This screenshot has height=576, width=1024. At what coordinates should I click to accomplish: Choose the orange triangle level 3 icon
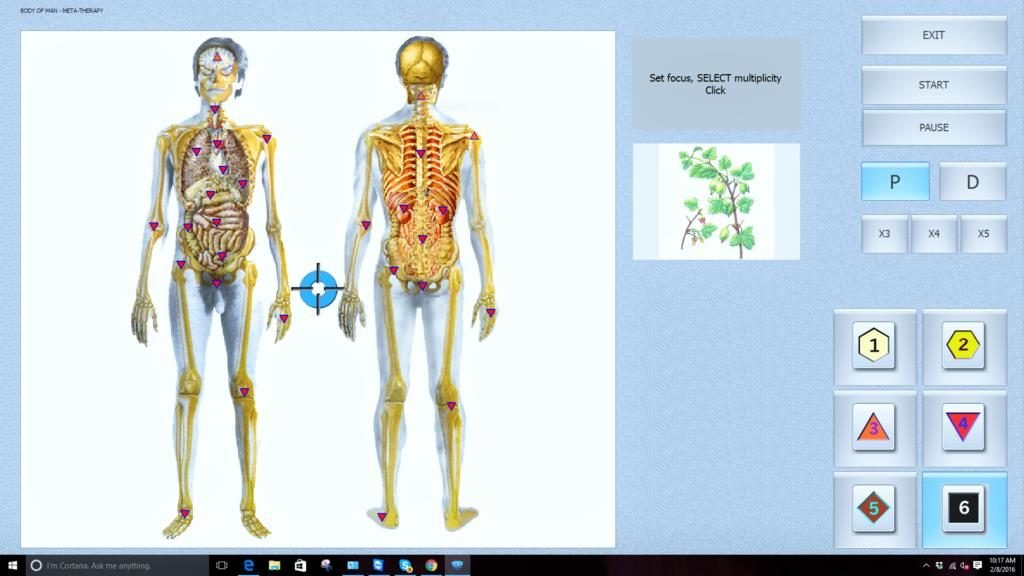pos(874,428)
